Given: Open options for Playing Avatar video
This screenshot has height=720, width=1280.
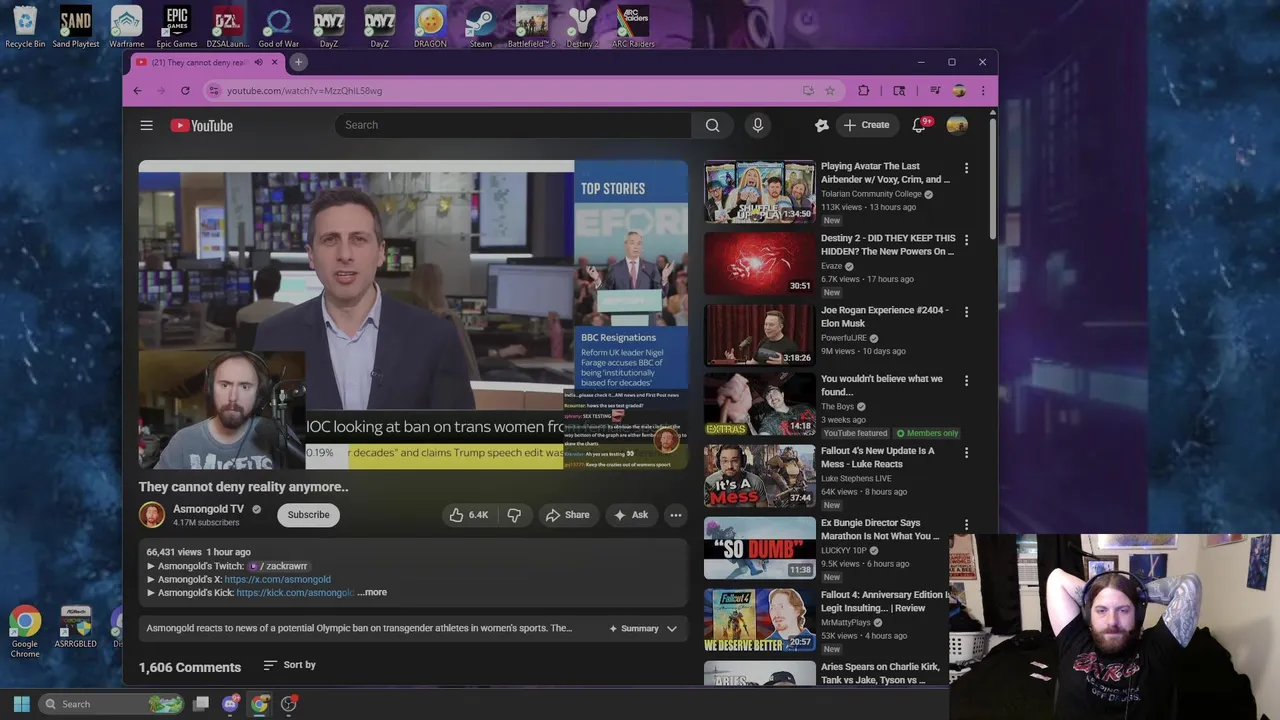Looking at the screenshot, I should [966, 168].
